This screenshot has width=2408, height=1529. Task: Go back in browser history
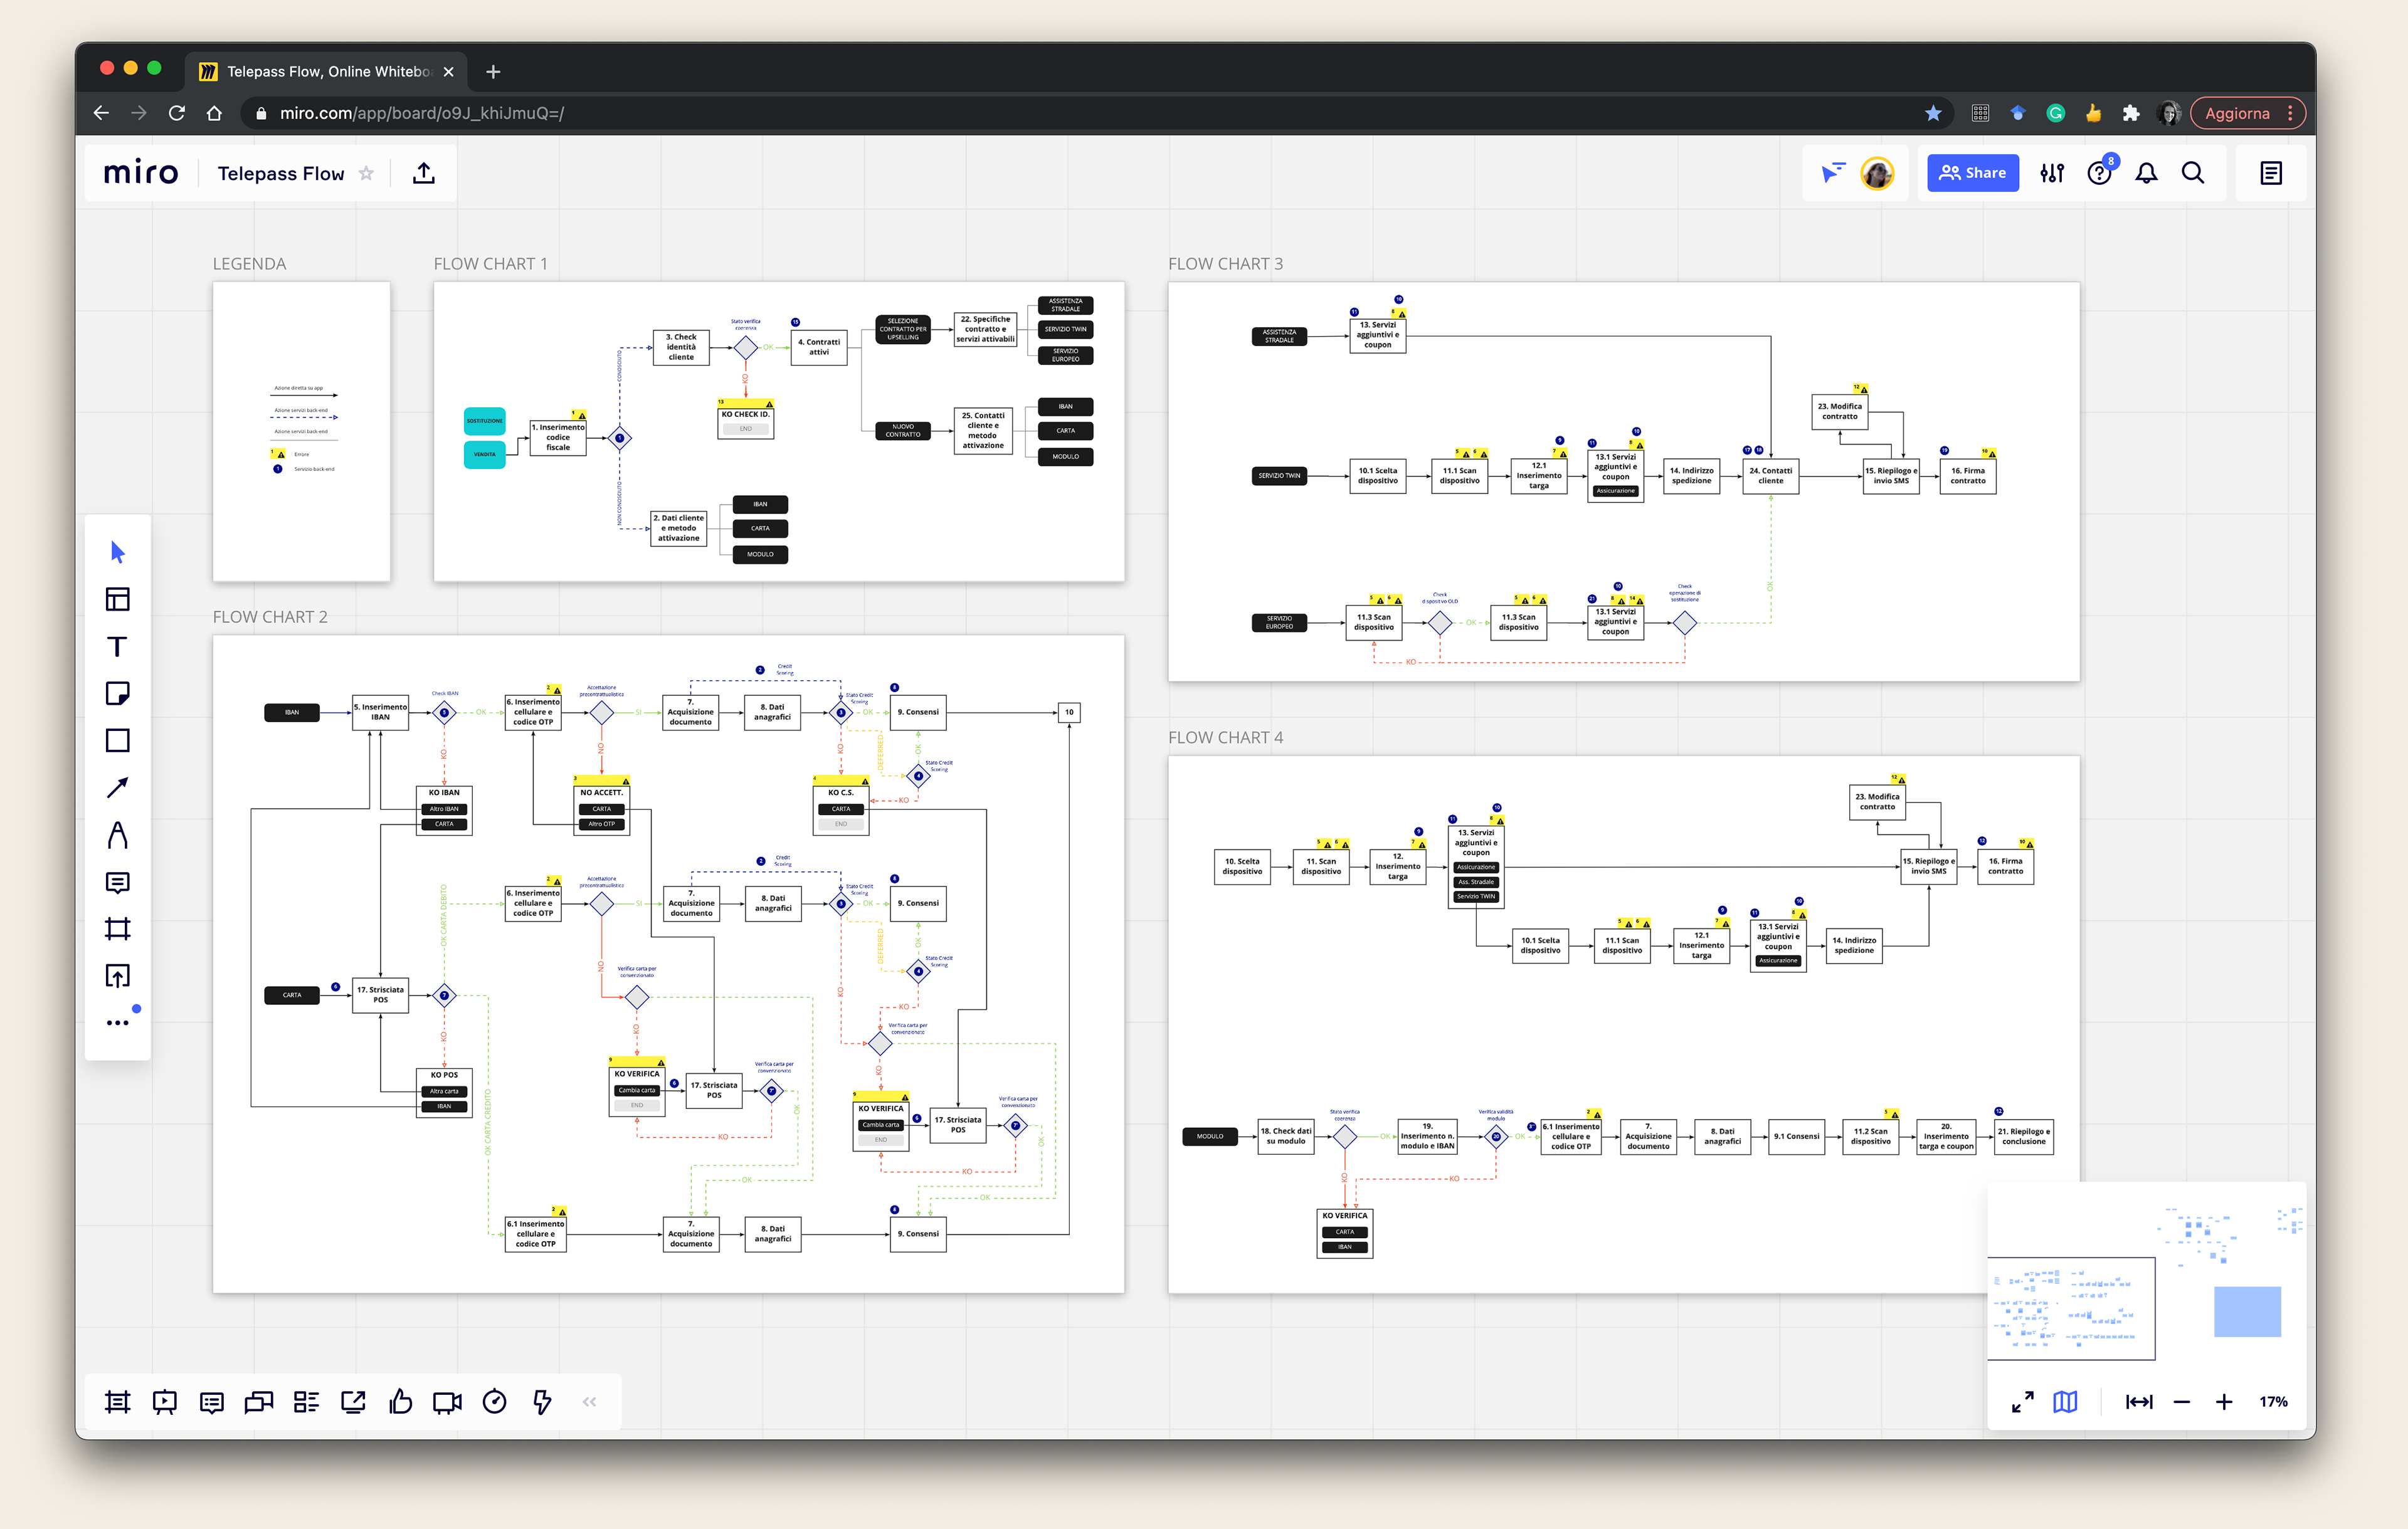pyautogui.click(x=101, y=113)
